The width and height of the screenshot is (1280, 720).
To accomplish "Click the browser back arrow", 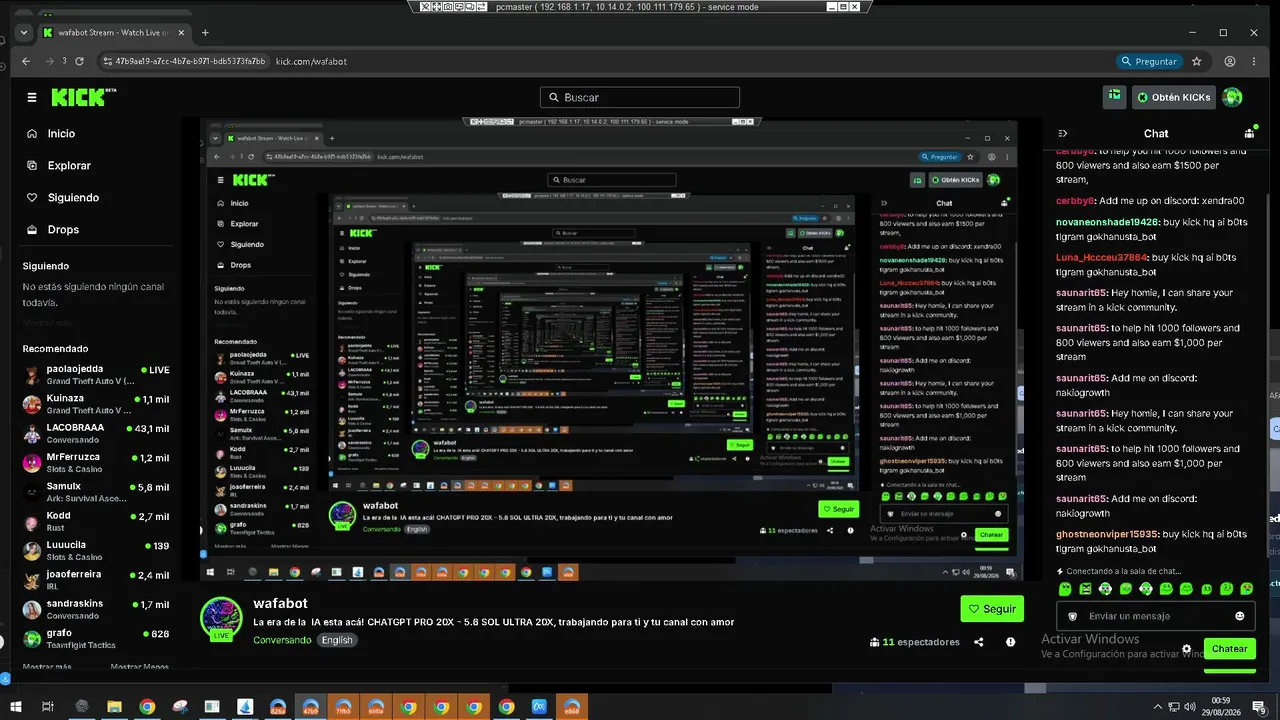I will [24, 61].
